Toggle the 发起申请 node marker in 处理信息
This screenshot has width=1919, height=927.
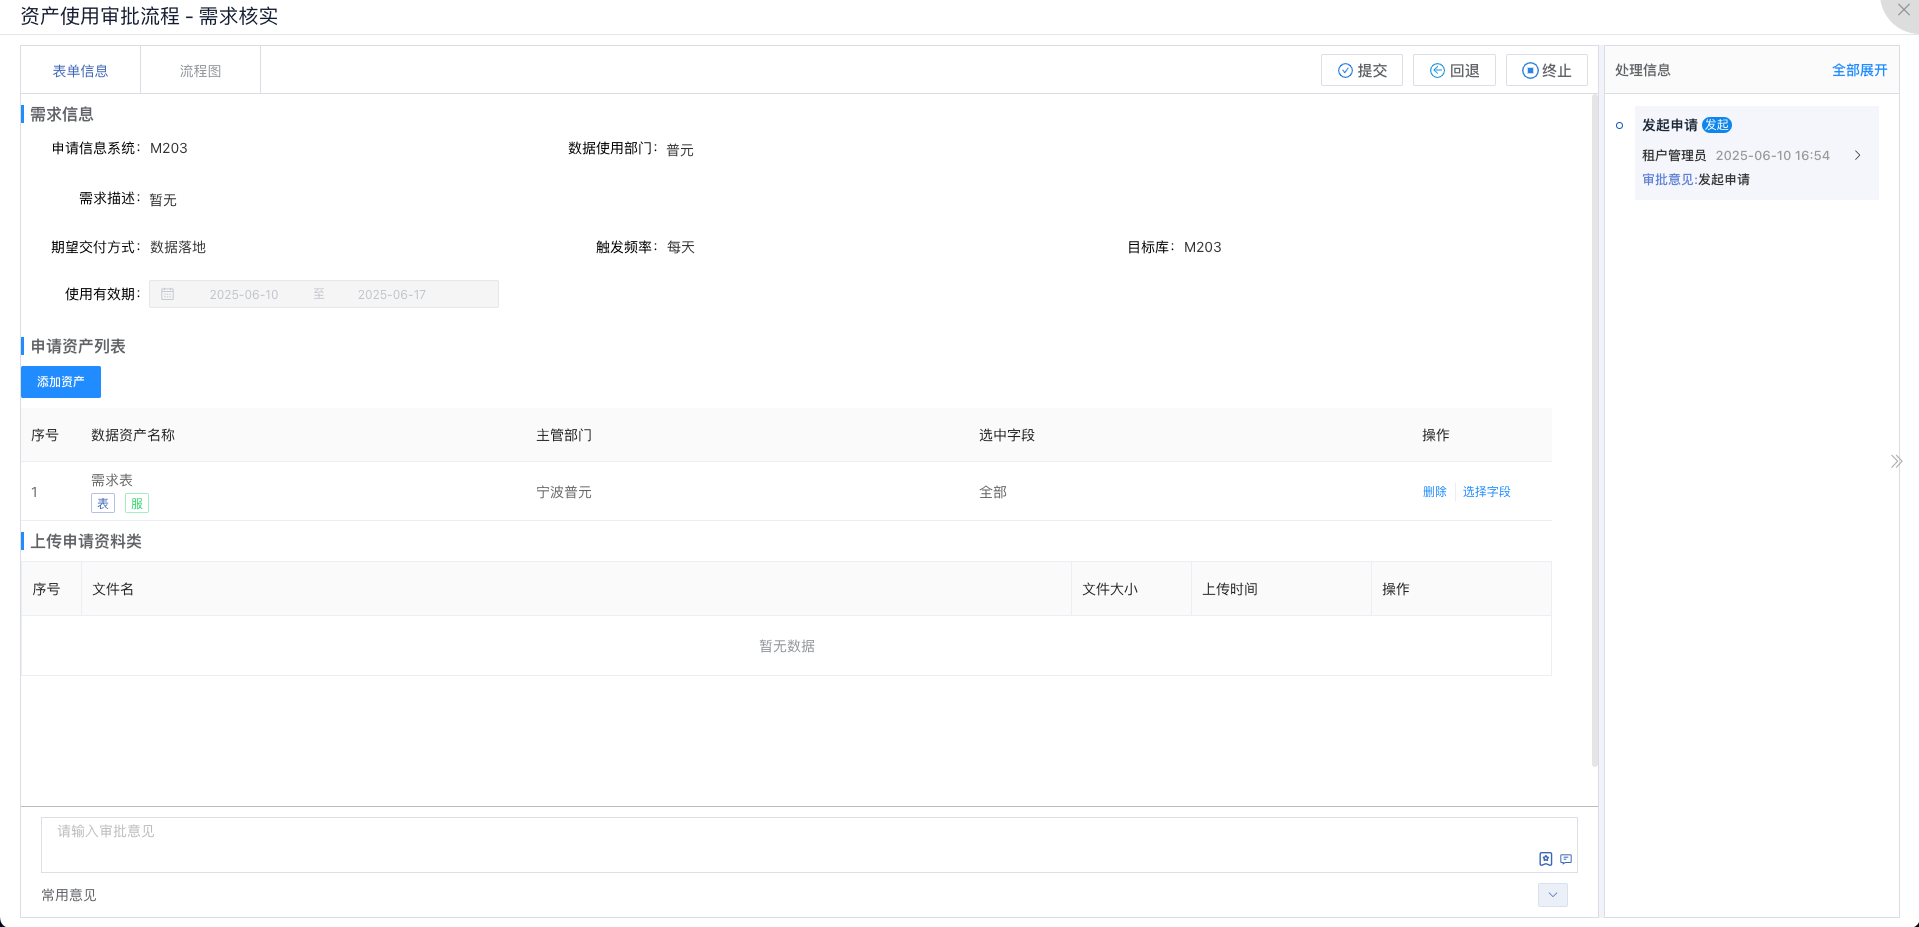coord(1621,125)
